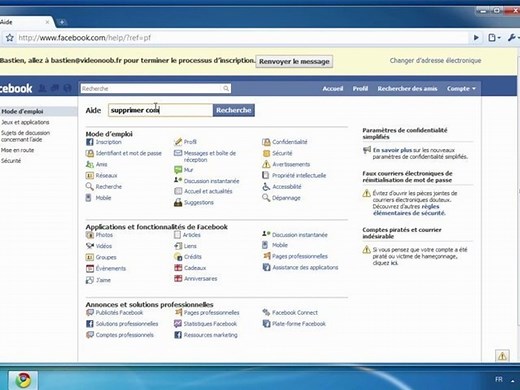Click the Aide search field
This screenshot has width=520, height=390.
(x=160, y=110)
